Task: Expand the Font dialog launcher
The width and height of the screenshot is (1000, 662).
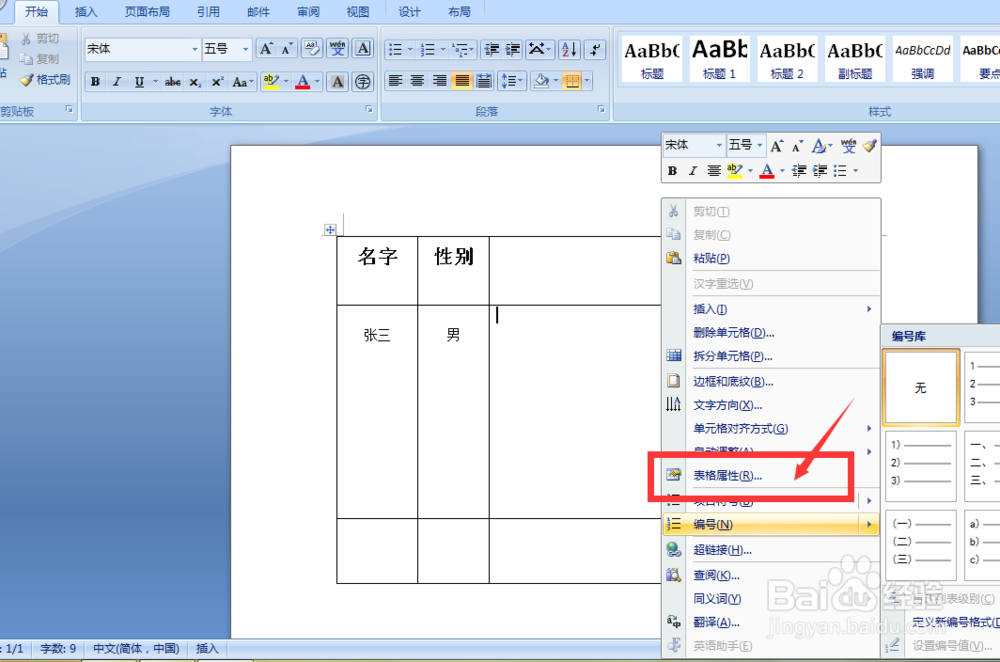Action: click(369, 110)
